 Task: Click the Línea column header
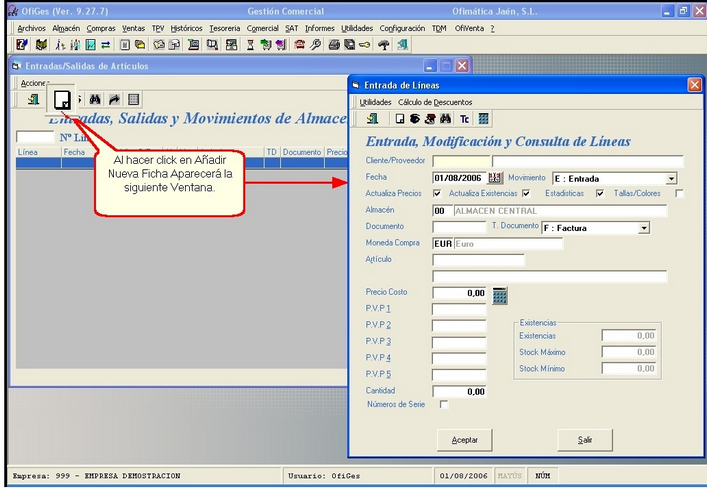point(38,152)
